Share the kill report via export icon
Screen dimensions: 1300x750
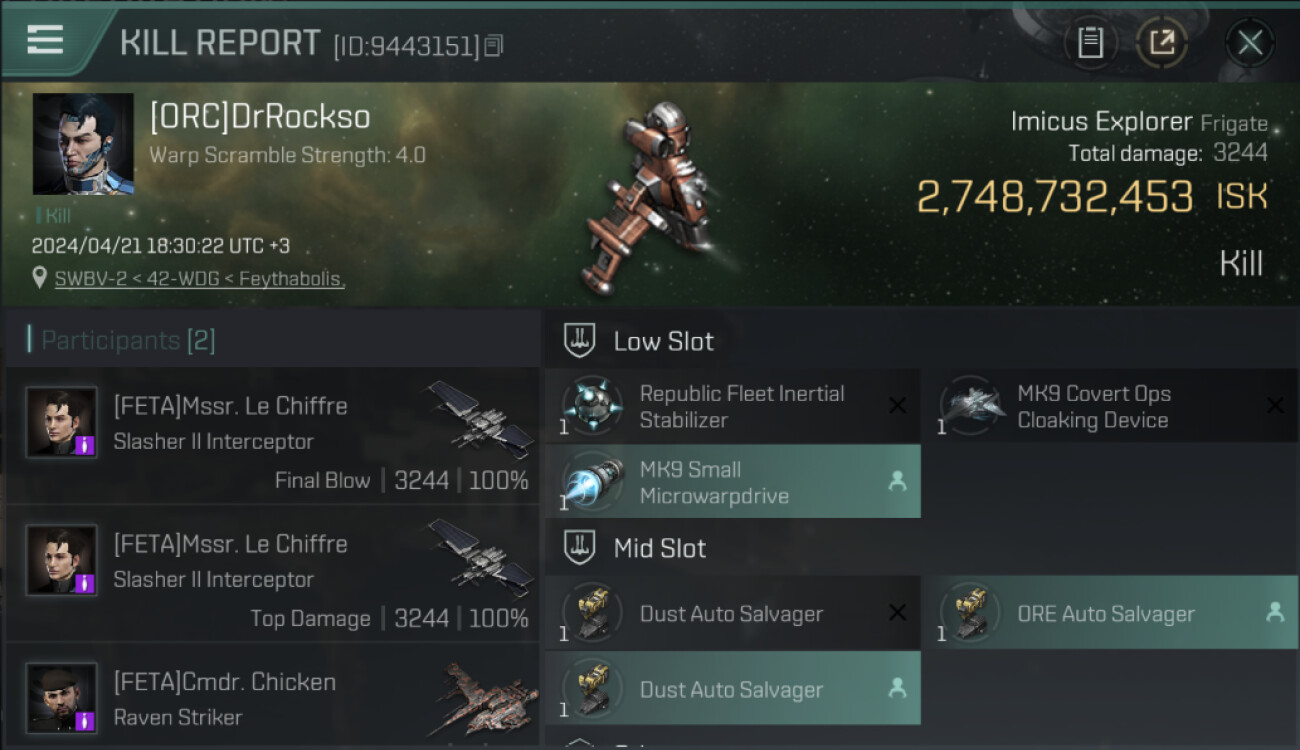pyautogui.click(x=1162, y=43)
